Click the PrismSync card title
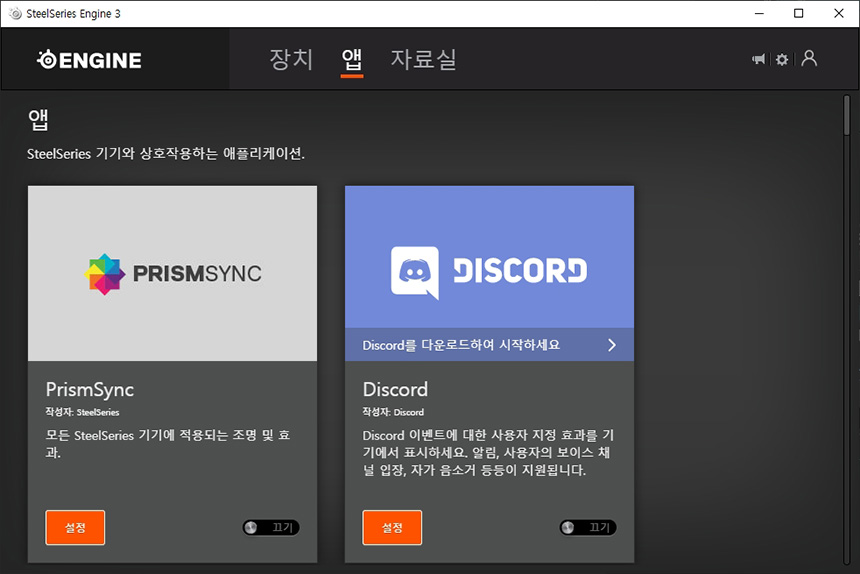The image size is (860, 574). click(90, 390)
